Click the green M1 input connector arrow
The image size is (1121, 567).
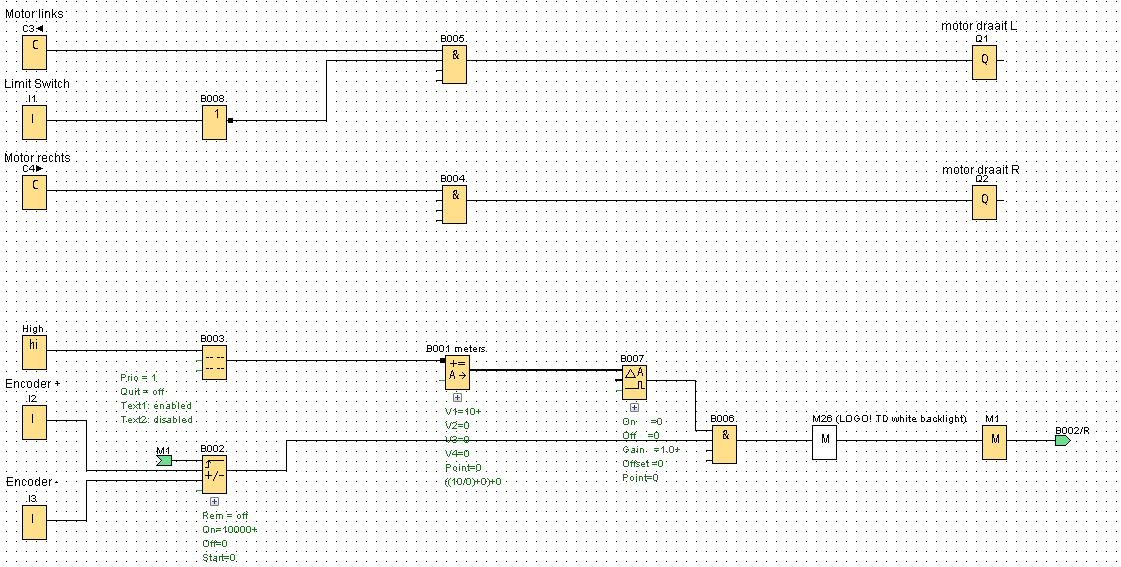point(164,460)
